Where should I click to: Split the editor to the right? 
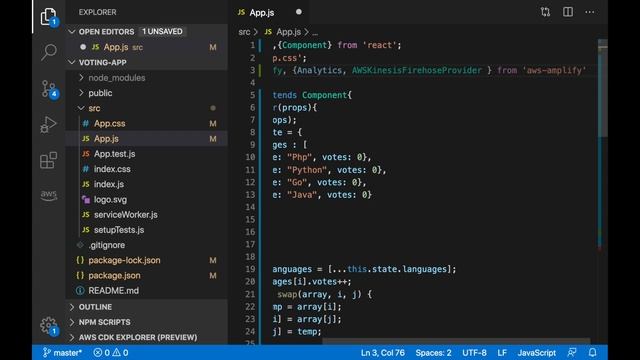click(x=568, y=12)
